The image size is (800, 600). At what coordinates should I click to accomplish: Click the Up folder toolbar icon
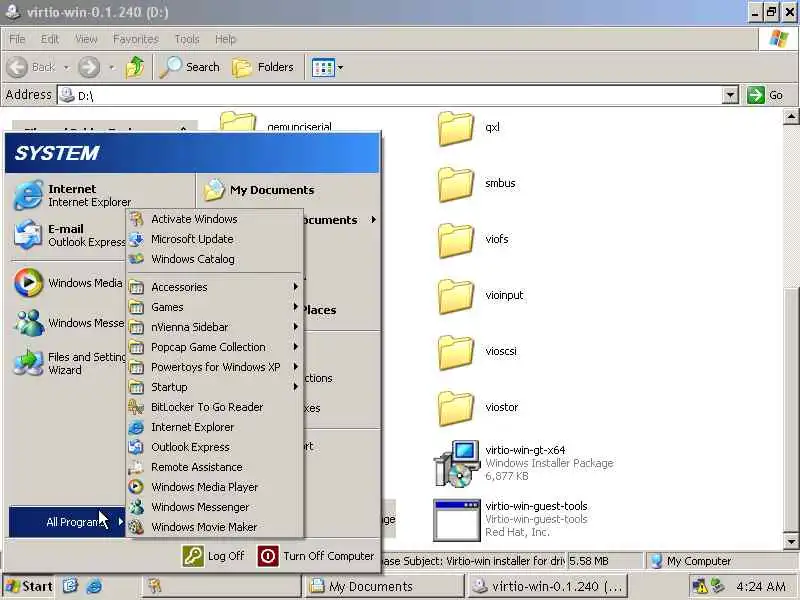(x=135, y=67)
